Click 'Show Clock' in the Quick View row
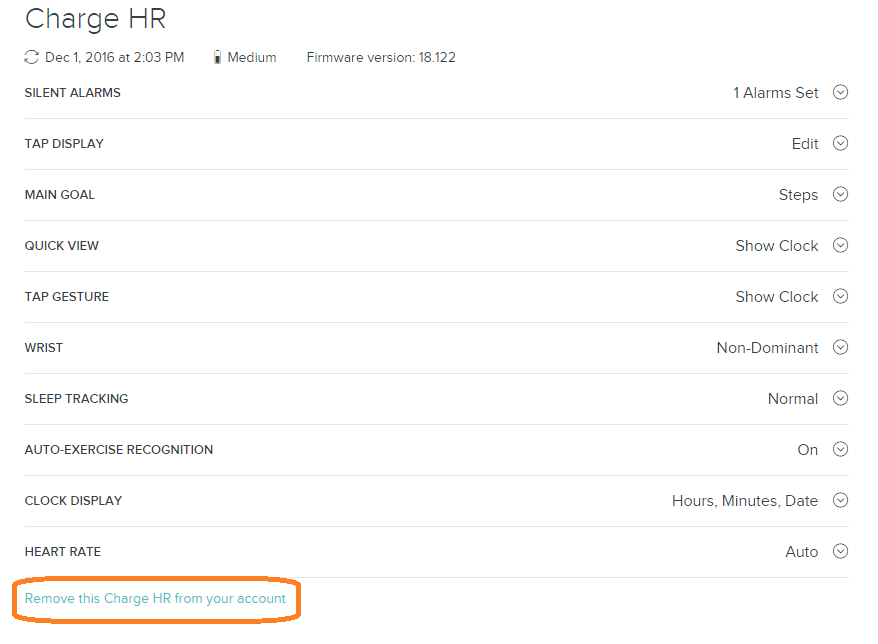 (777, 246)
